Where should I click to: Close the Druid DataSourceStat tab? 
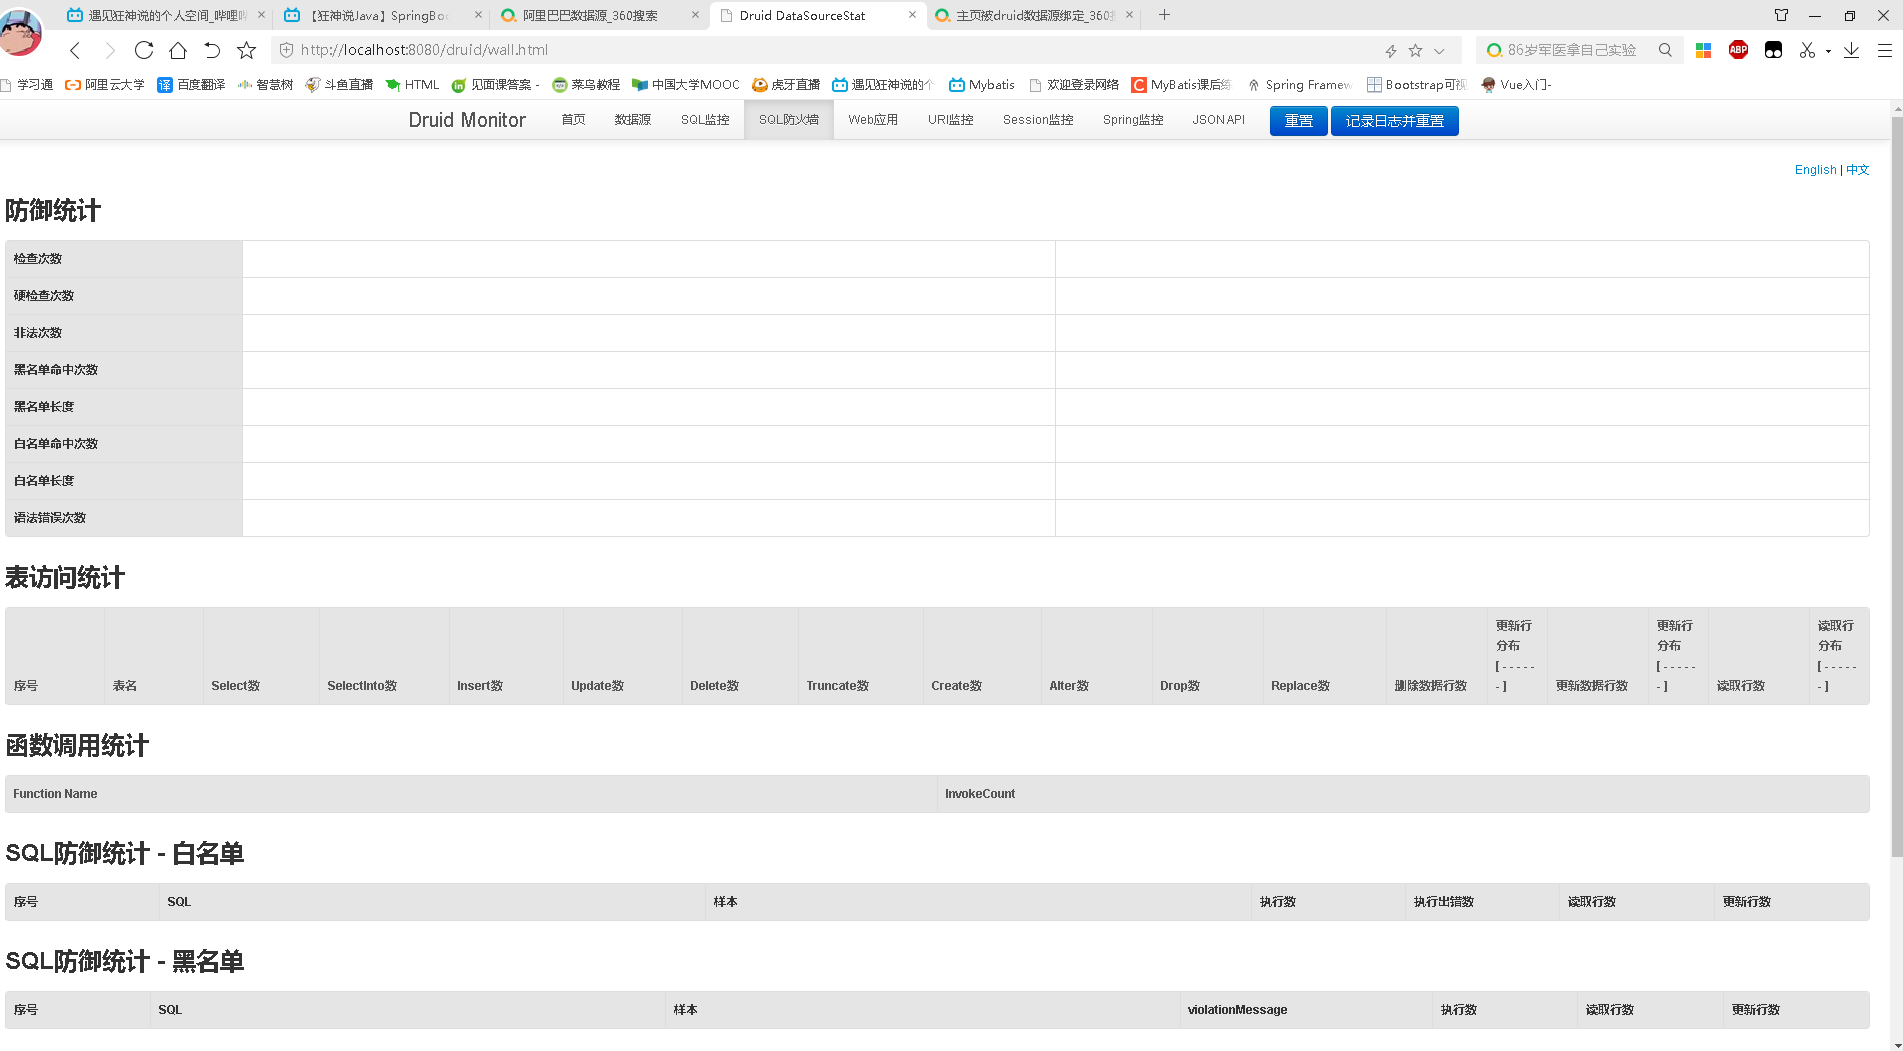[x=912, y=15]
